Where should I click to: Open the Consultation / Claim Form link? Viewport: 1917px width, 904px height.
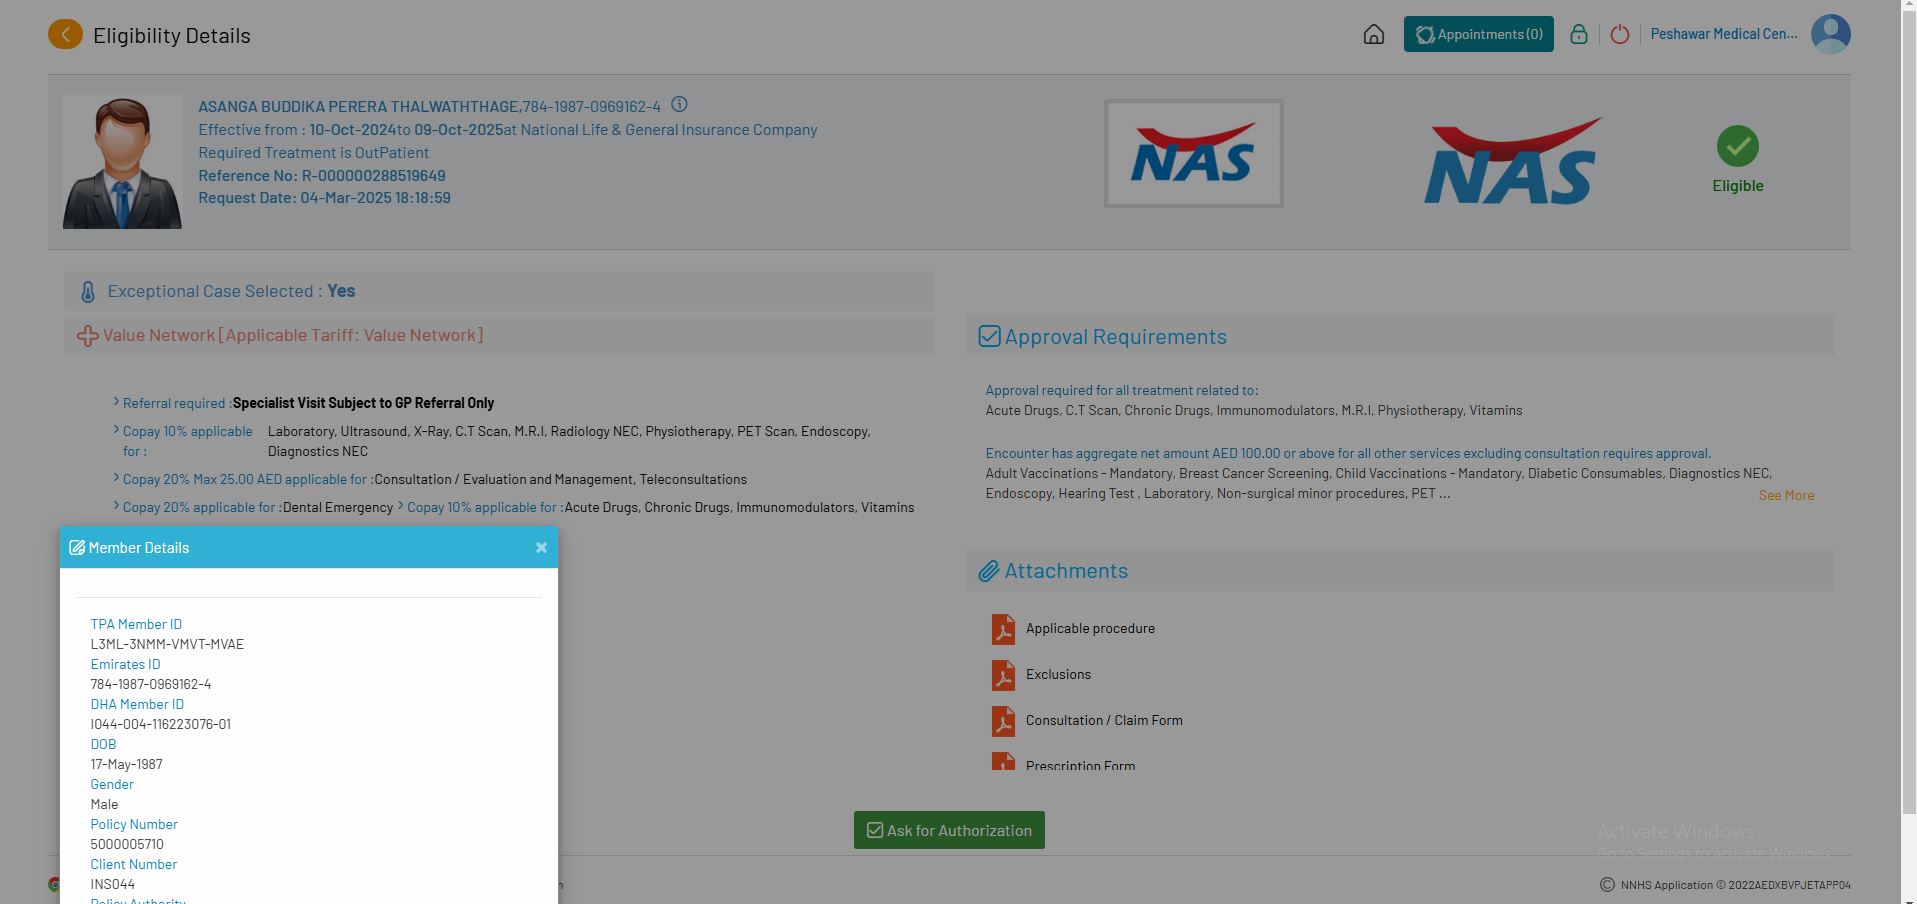pos(1104,720)
